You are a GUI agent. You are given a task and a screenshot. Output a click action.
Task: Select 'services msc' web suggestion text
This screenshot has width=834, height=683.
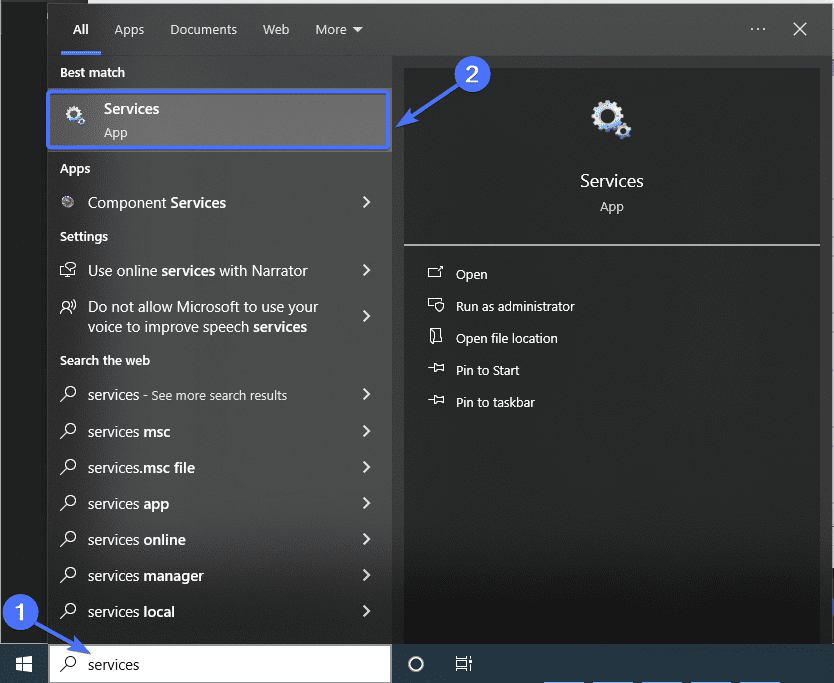pos(129,431)
